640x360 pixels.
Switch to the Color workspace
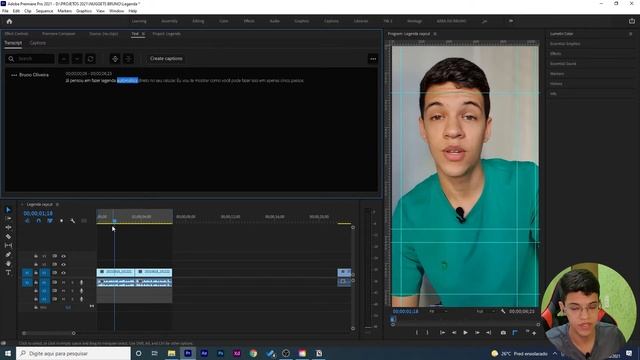[x=224, y=21]
